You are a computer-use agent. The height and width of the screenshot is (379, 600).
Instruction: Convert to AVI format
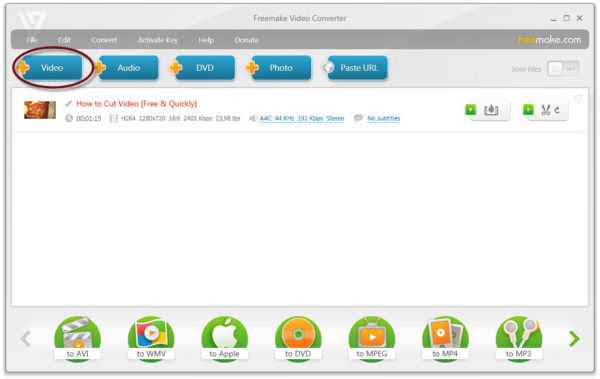point(77,338)
